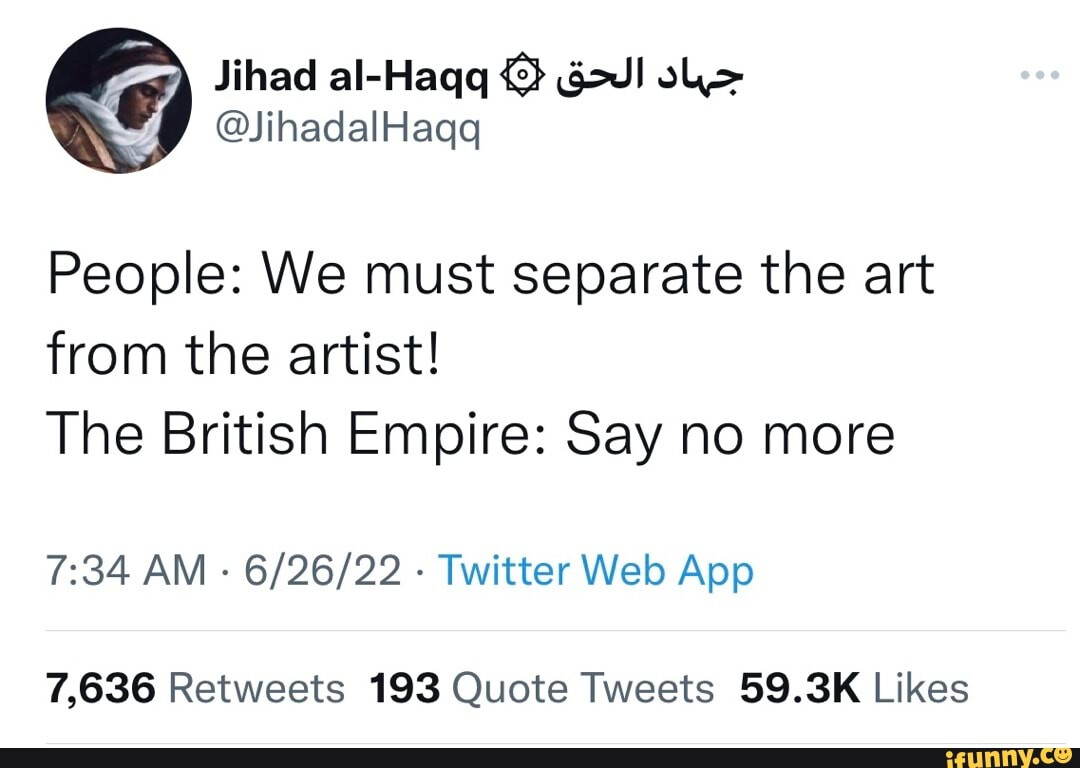
Task: Click the "People: We must separate" line
Action: point(490,274)
